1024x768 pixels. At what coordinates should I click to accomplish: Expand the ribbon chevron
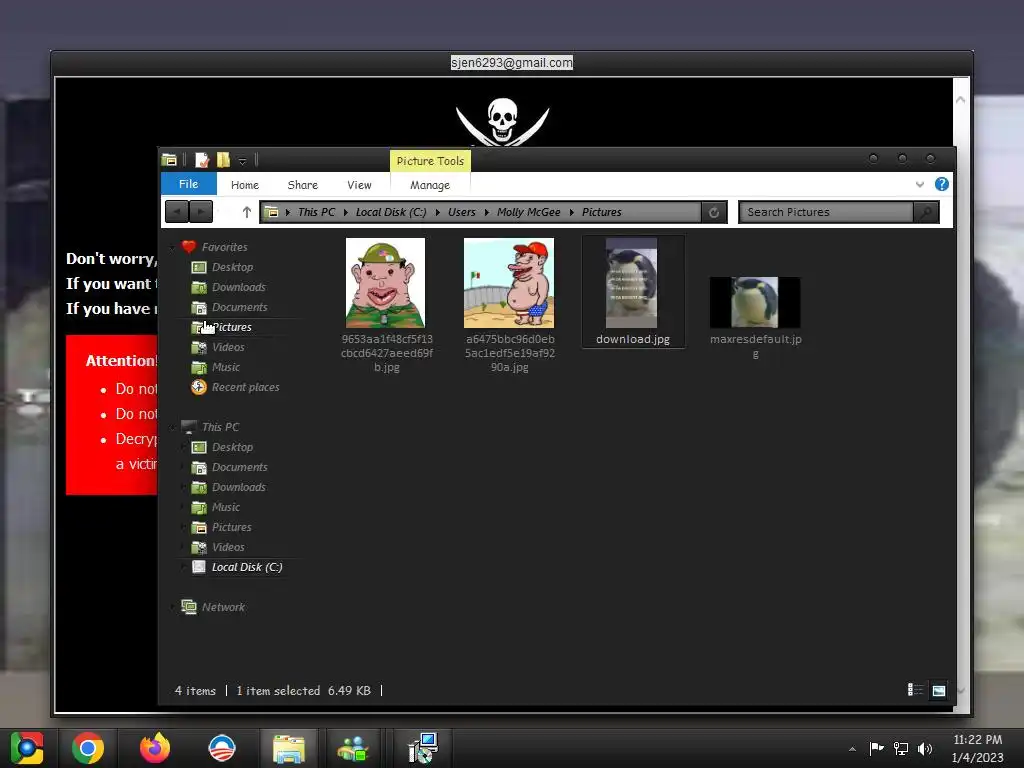point(920,184)
